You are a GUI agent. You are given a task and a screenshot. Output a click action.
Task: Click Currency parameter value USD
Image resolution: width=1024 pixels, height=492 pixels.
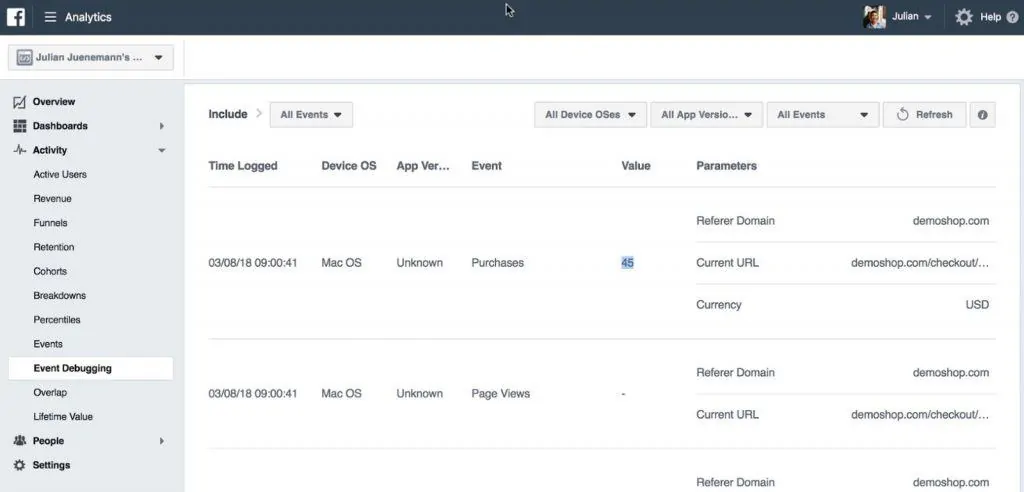coord(977,304)
